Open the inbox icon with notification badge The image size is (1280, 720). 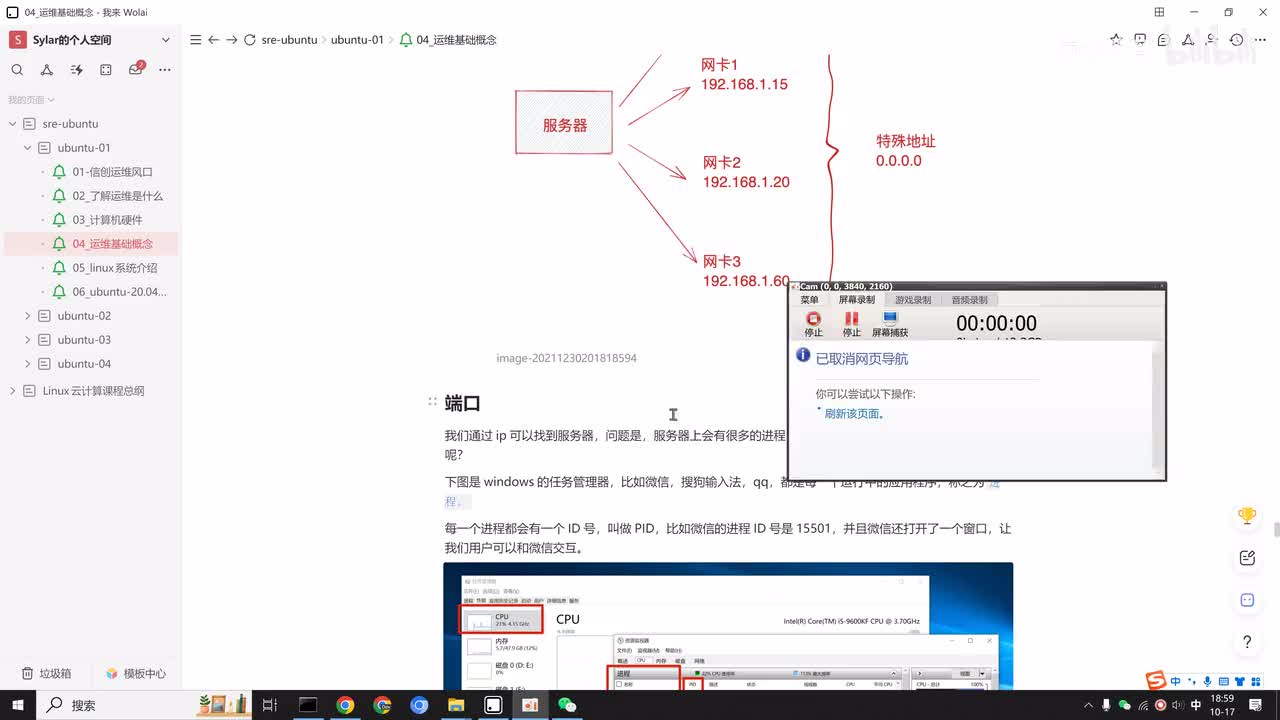click(x=136, y=69)
